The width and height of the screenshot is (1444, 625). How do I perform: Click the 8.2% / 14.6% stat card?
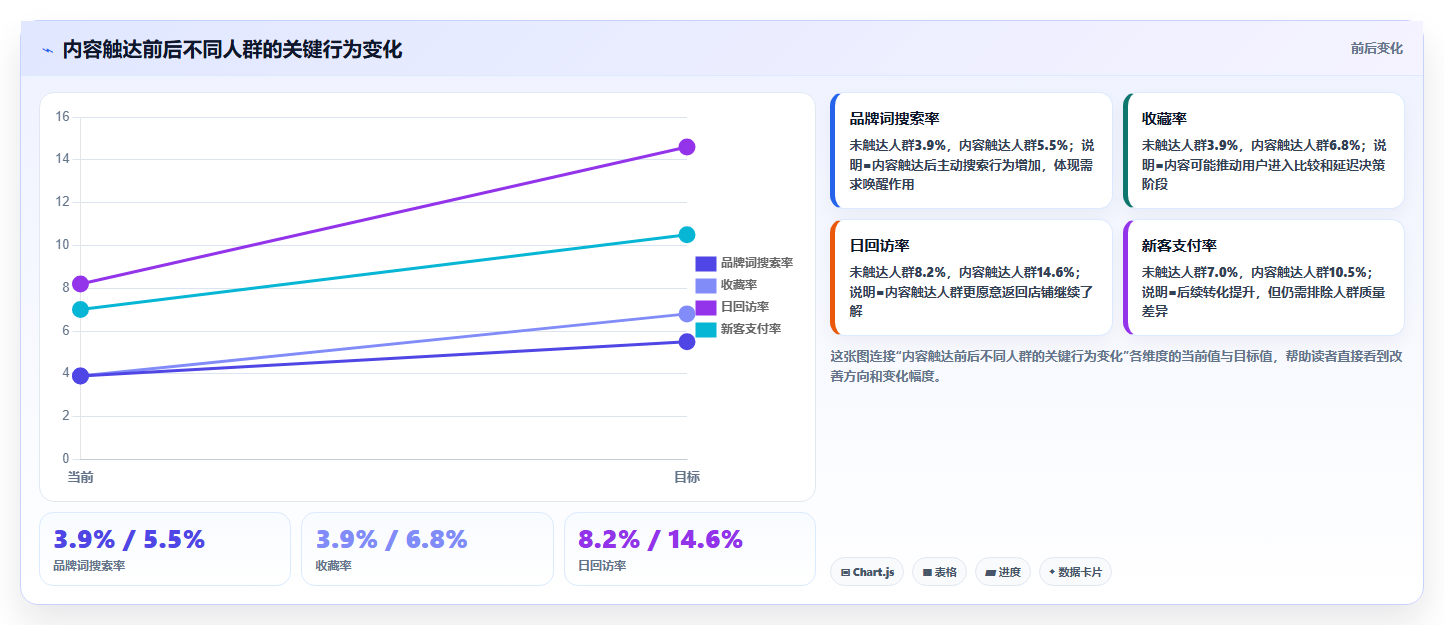tap(690, 549)
